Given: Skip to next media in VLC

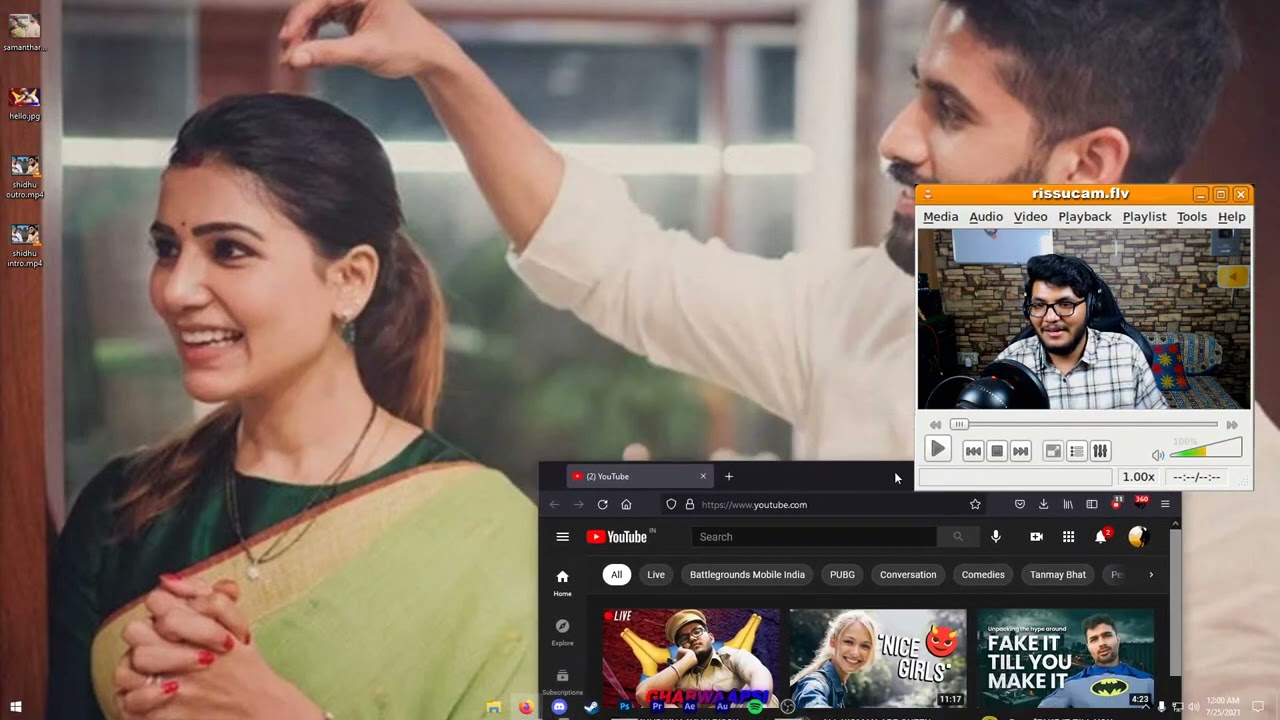Looking at the screenshot, I should tap(1020, 451).
